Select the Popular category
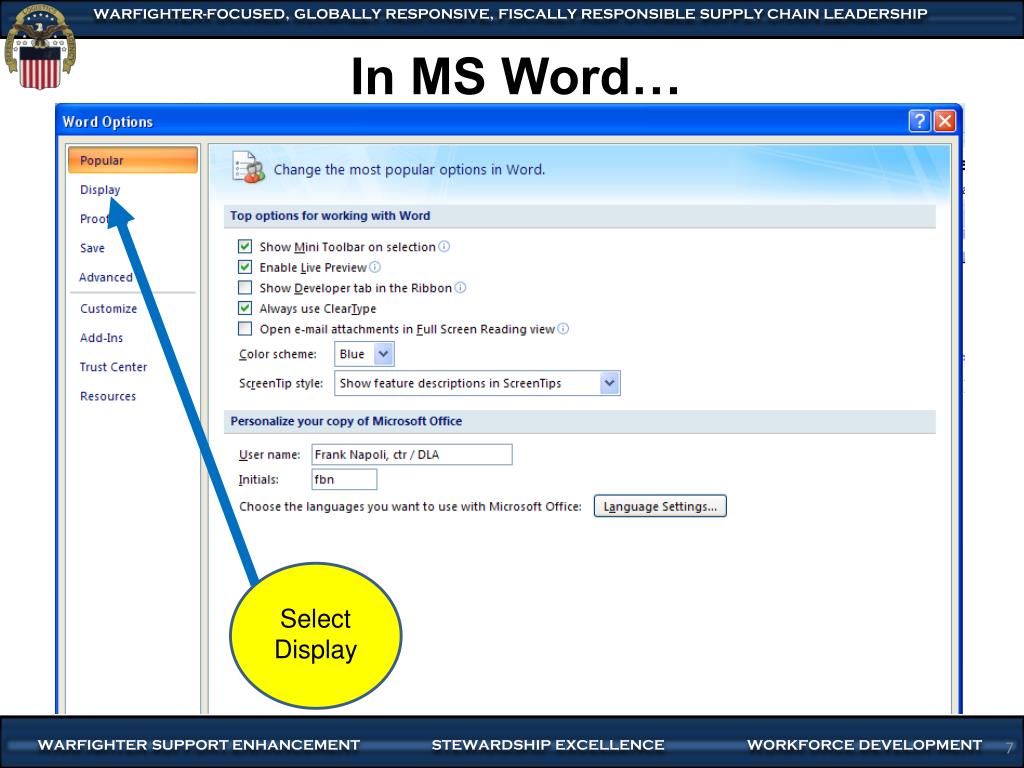This screenshot has height=768, width=1024. coord(133,160)
